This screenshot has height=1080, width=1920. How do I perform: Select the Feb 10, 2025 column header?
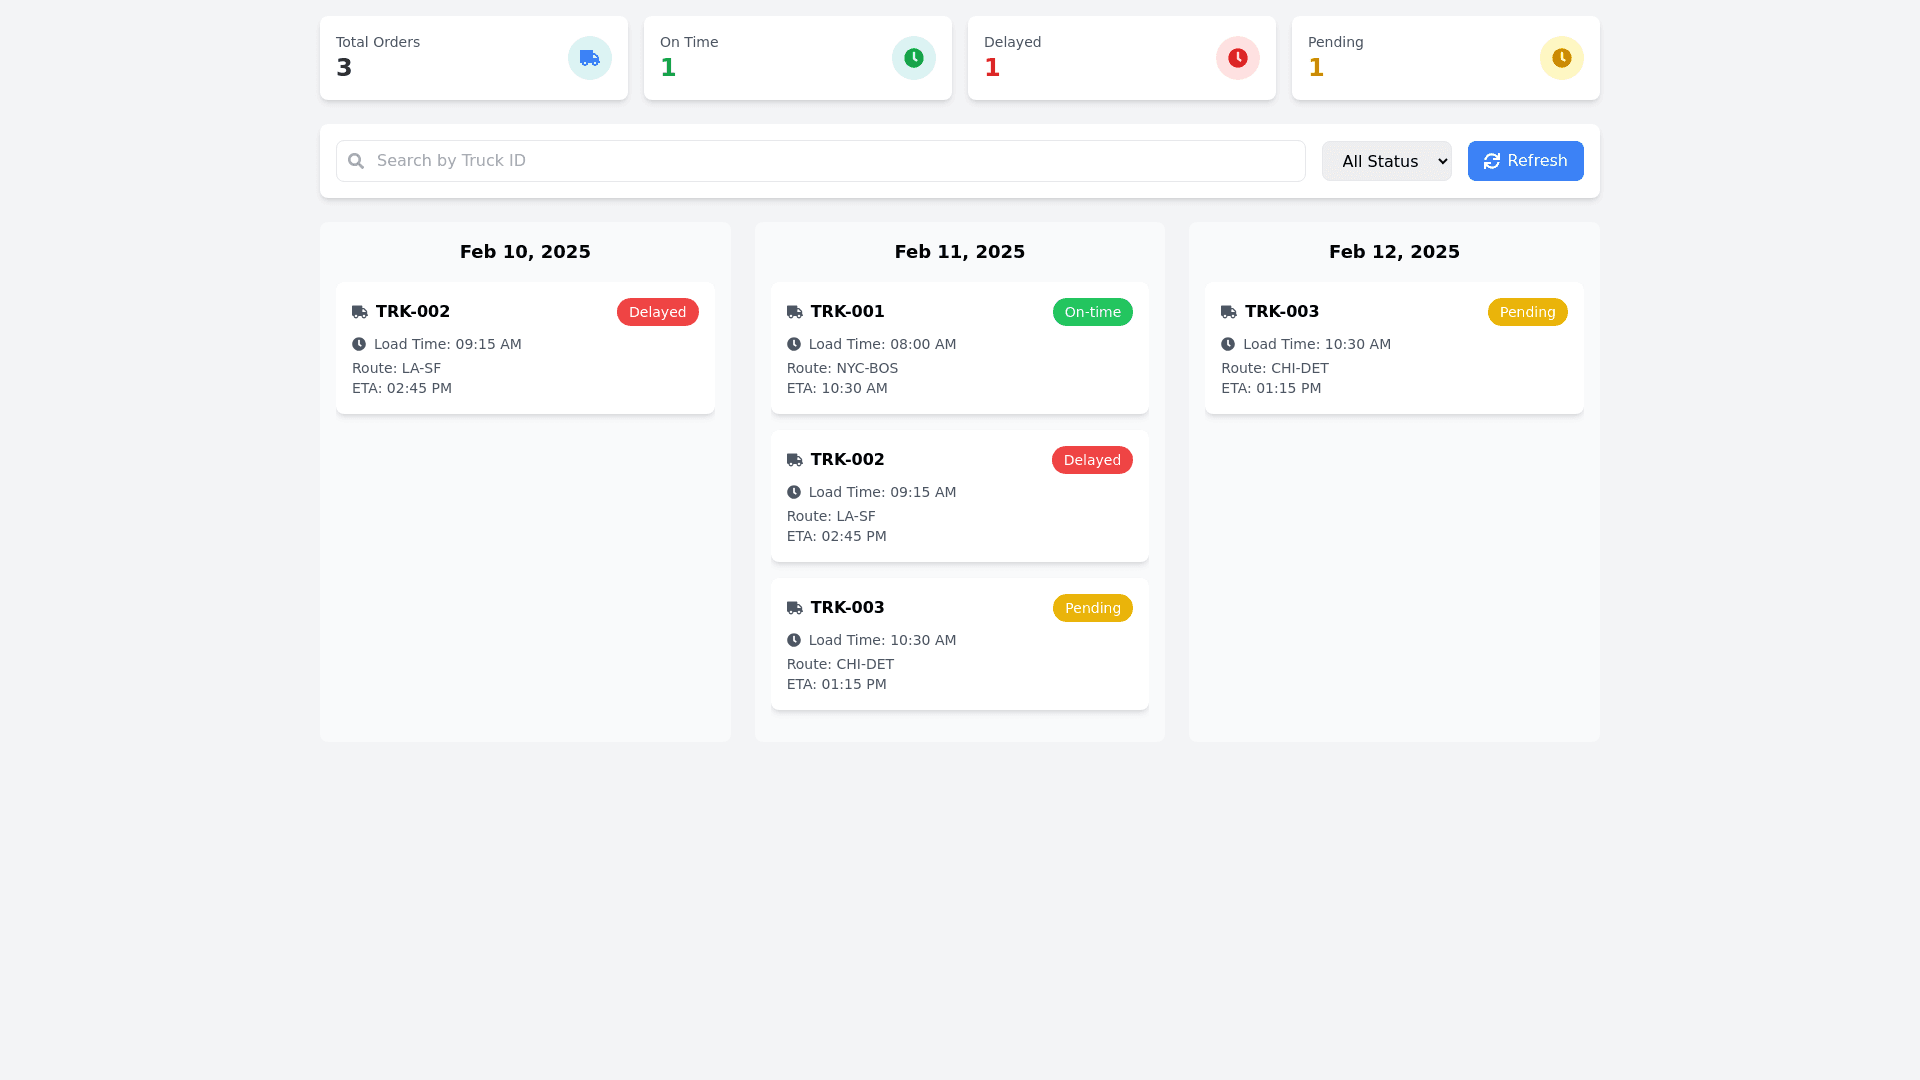point(525,252)
